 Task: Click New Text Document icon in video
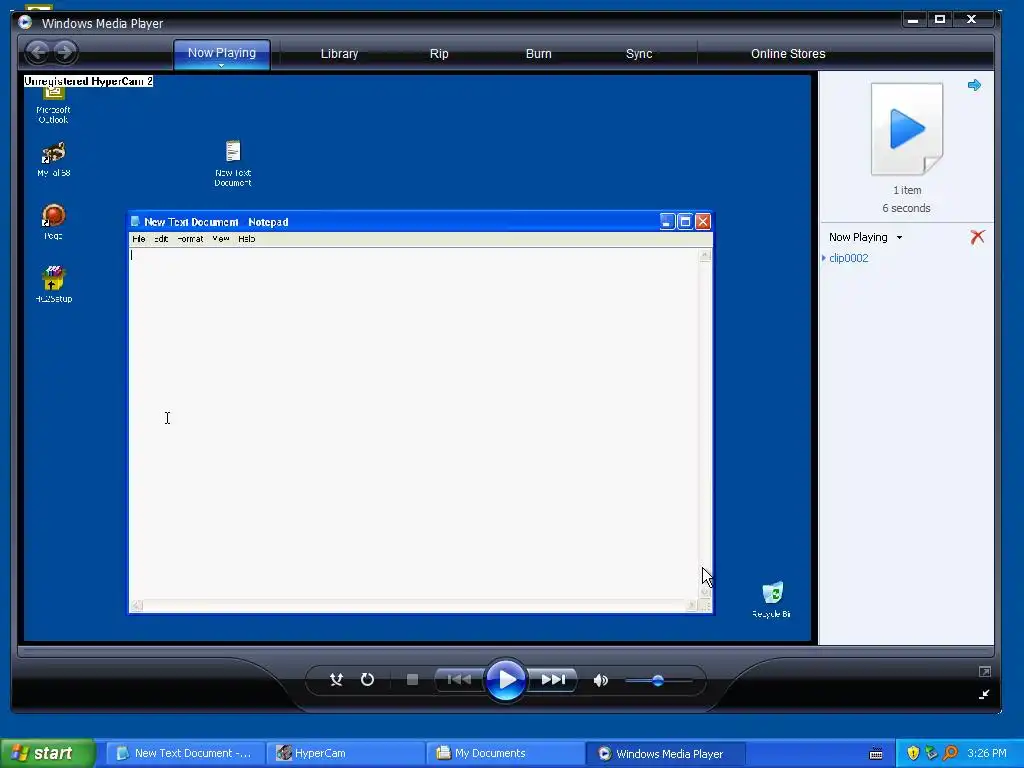click(x=233, y=163)
